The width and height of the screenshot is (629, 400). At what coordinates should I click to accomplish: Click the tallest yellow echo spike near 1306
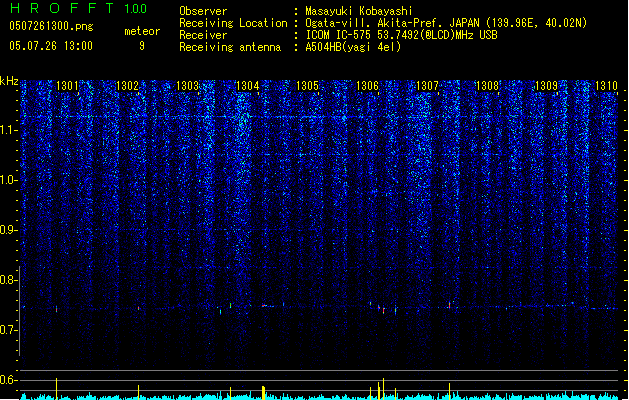click(383, 389)
